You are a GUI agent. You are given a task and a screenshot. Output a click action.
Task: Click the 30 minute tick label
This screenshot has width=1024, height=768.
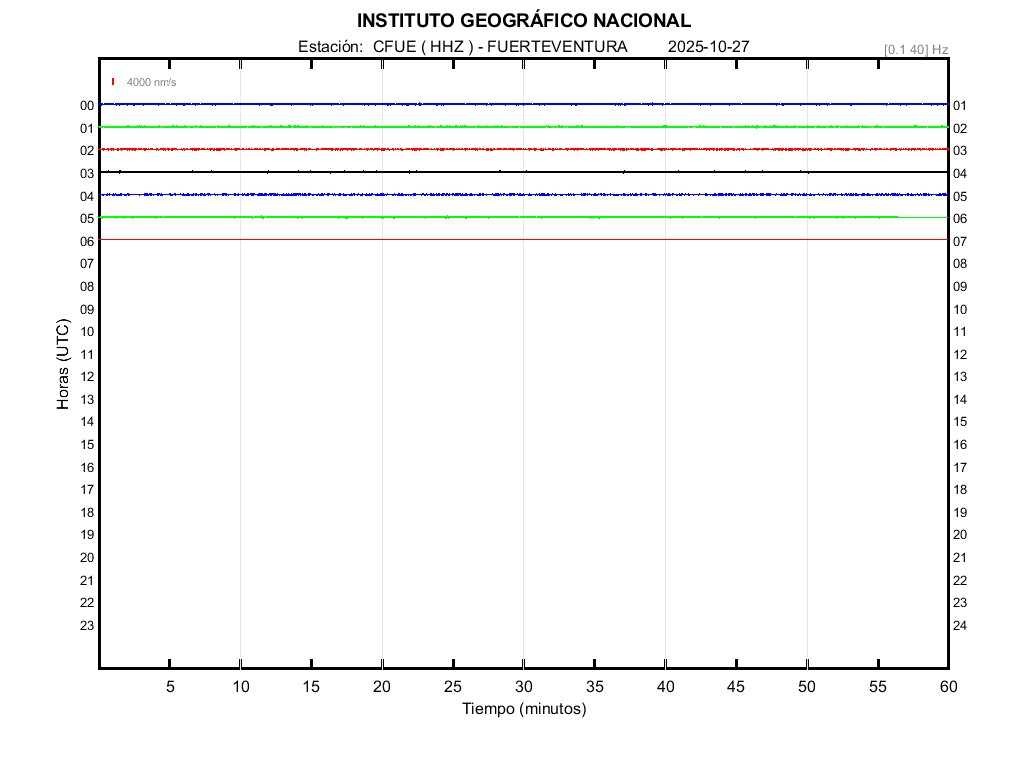(x=523, y=686)
